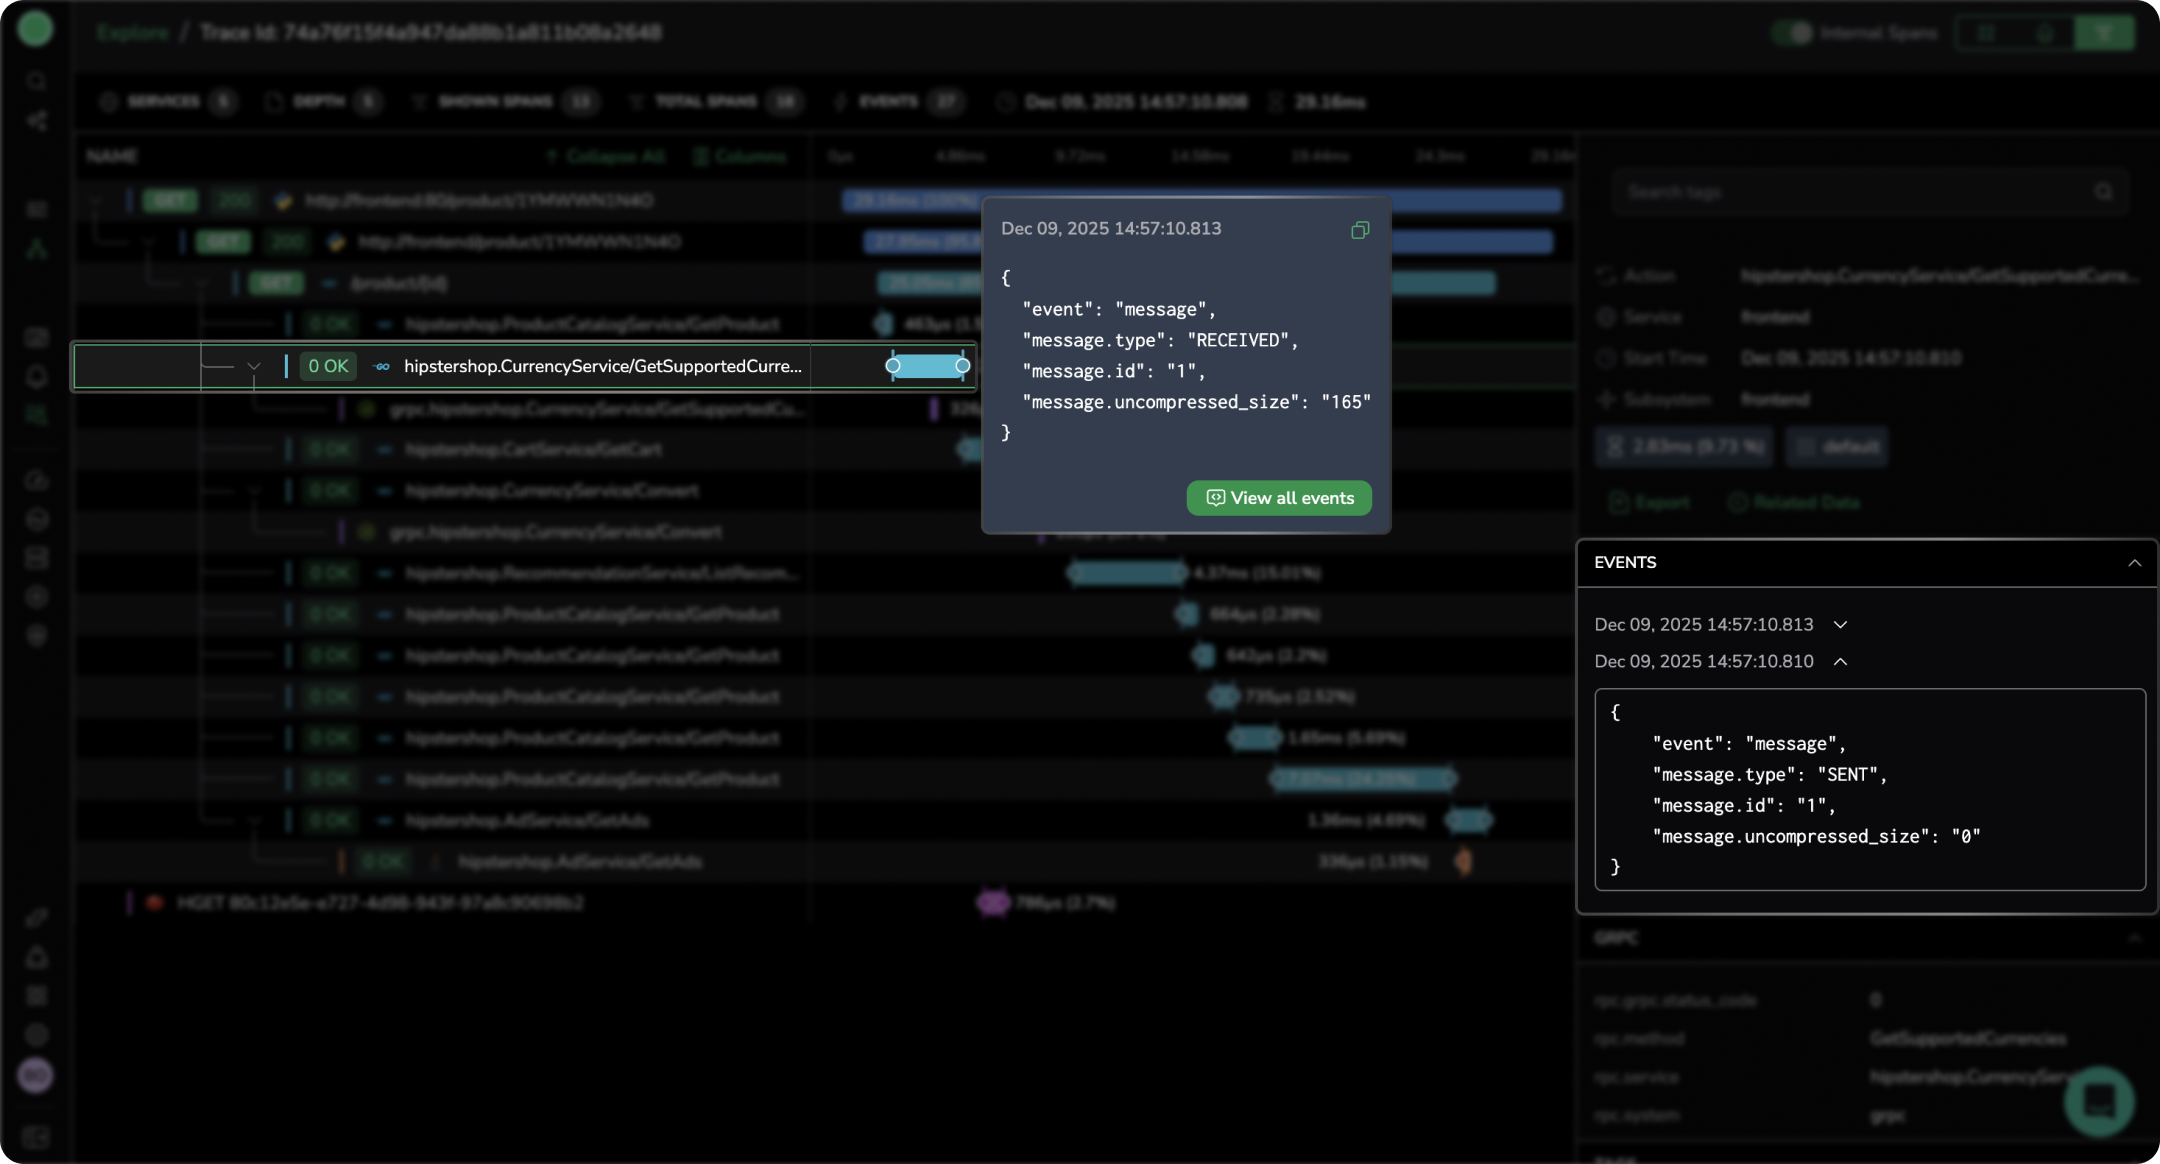Click the user avatar in the sidebar
Image resolution: width=2160 pixels, height=1164 pixels.
click(36, 1076)
